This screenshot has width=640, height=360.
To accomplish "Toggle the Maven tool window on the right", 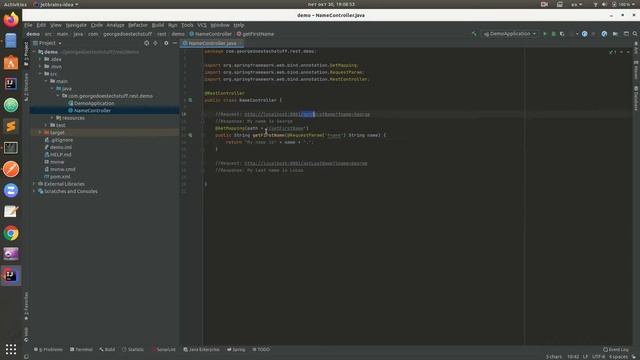I will 636,70.
